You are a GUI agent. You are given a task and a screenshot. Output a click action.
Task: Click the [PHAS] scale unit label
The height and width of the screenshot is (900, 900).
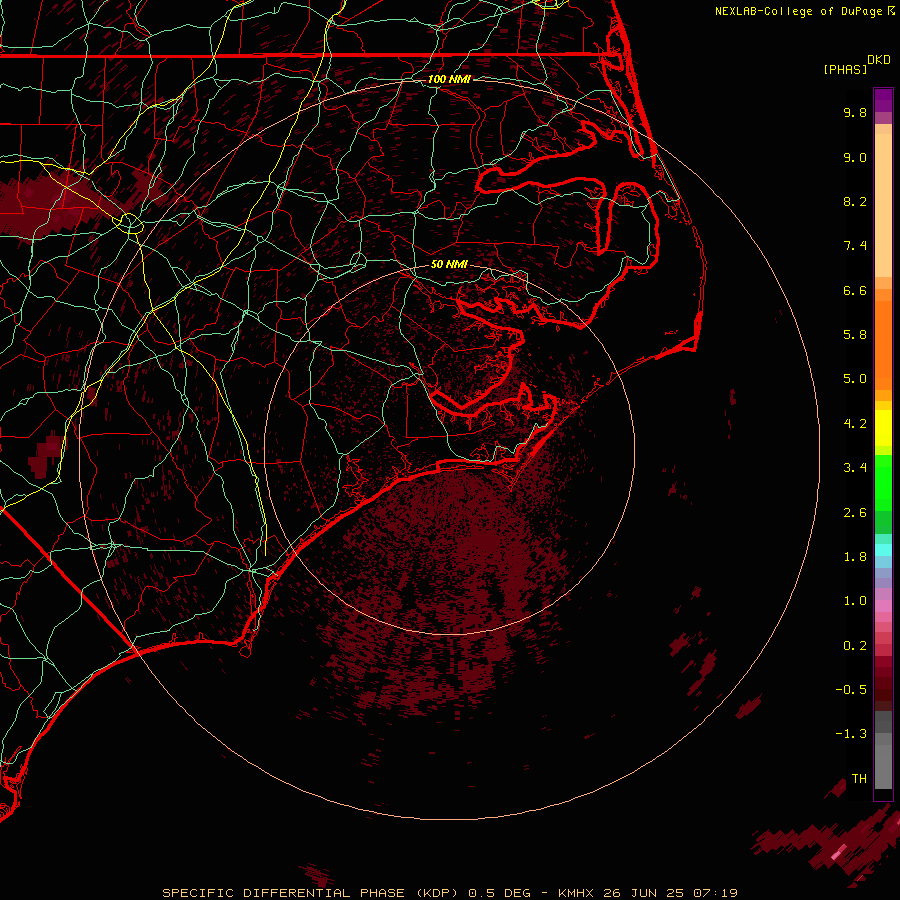pyautogui.click(x=845, y=70)
